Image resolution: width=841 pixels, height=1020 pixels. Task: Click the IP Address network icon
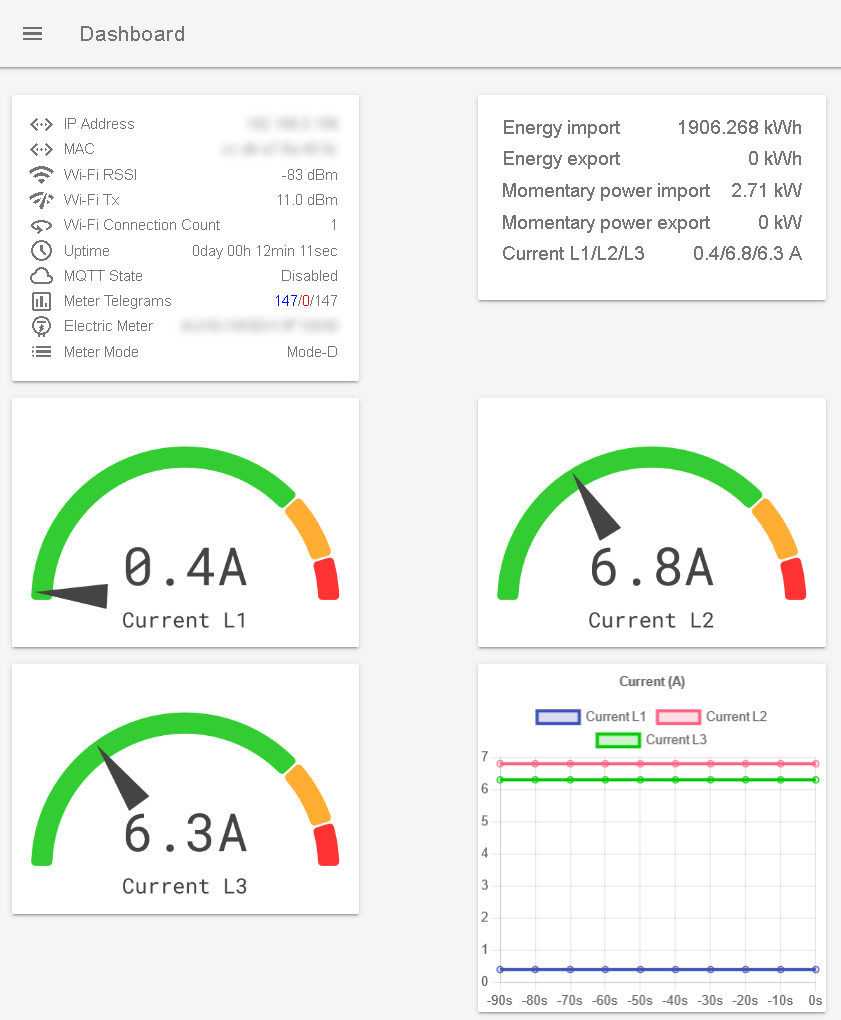tap(41, 124)
